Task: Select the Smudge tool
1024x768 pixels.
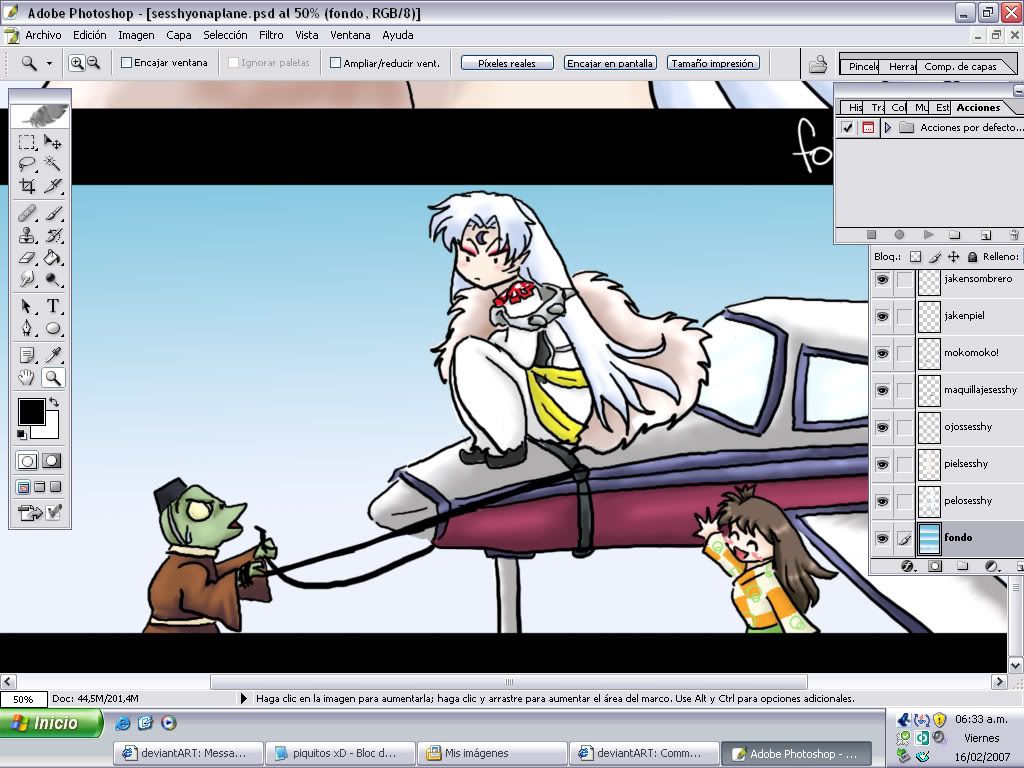Action: pyautogui.click(x=27, y=280)
